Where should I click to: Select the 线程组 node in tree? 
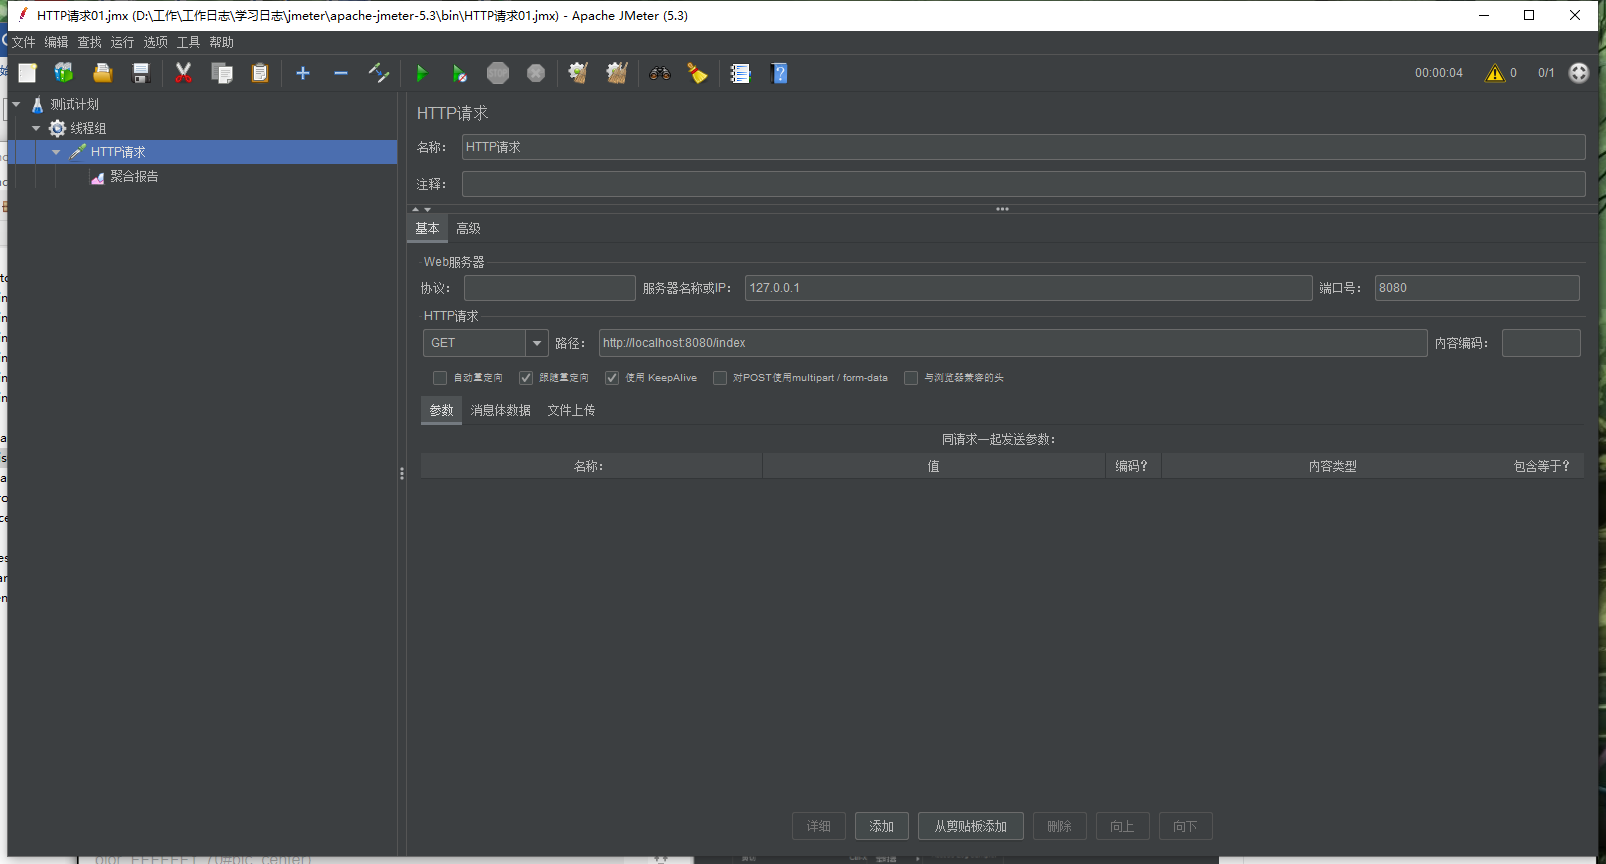88,128
